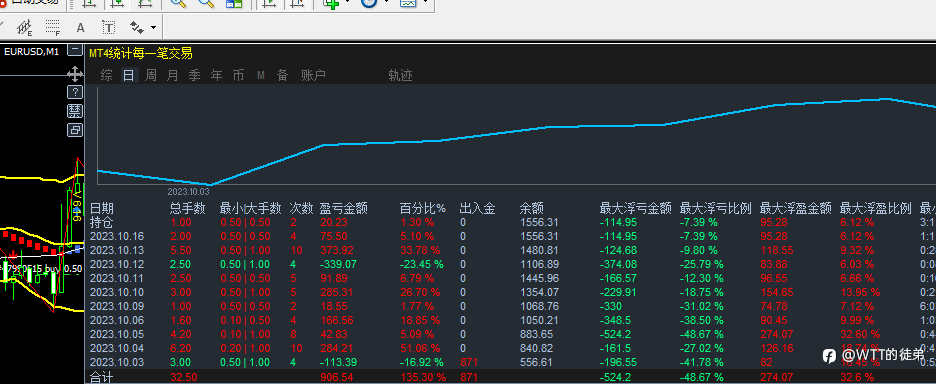Click the EURUSD,M1 chart title
936x384 pixels.
(32, 51)
